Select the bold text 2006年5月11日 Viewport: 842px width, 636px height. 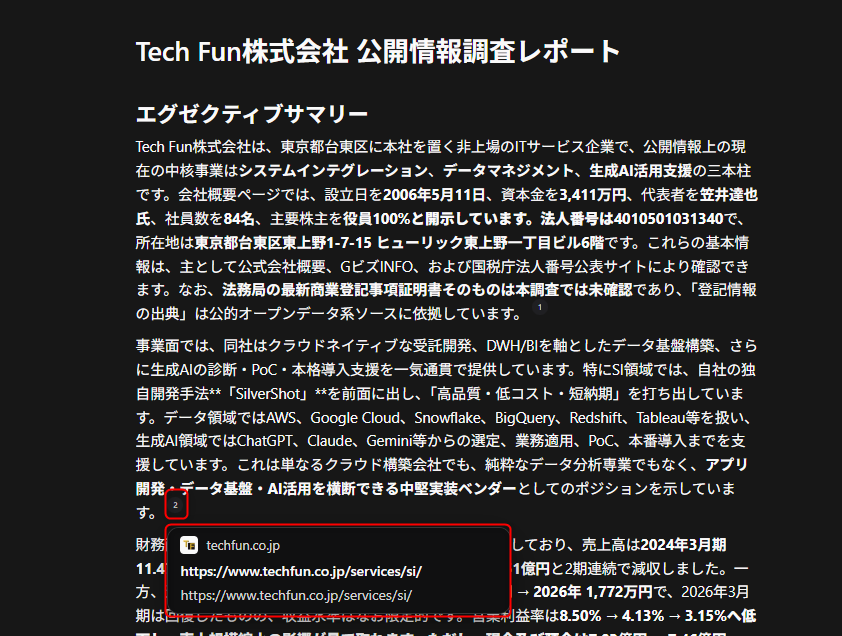pyautogui.click(x=434, y=195)
